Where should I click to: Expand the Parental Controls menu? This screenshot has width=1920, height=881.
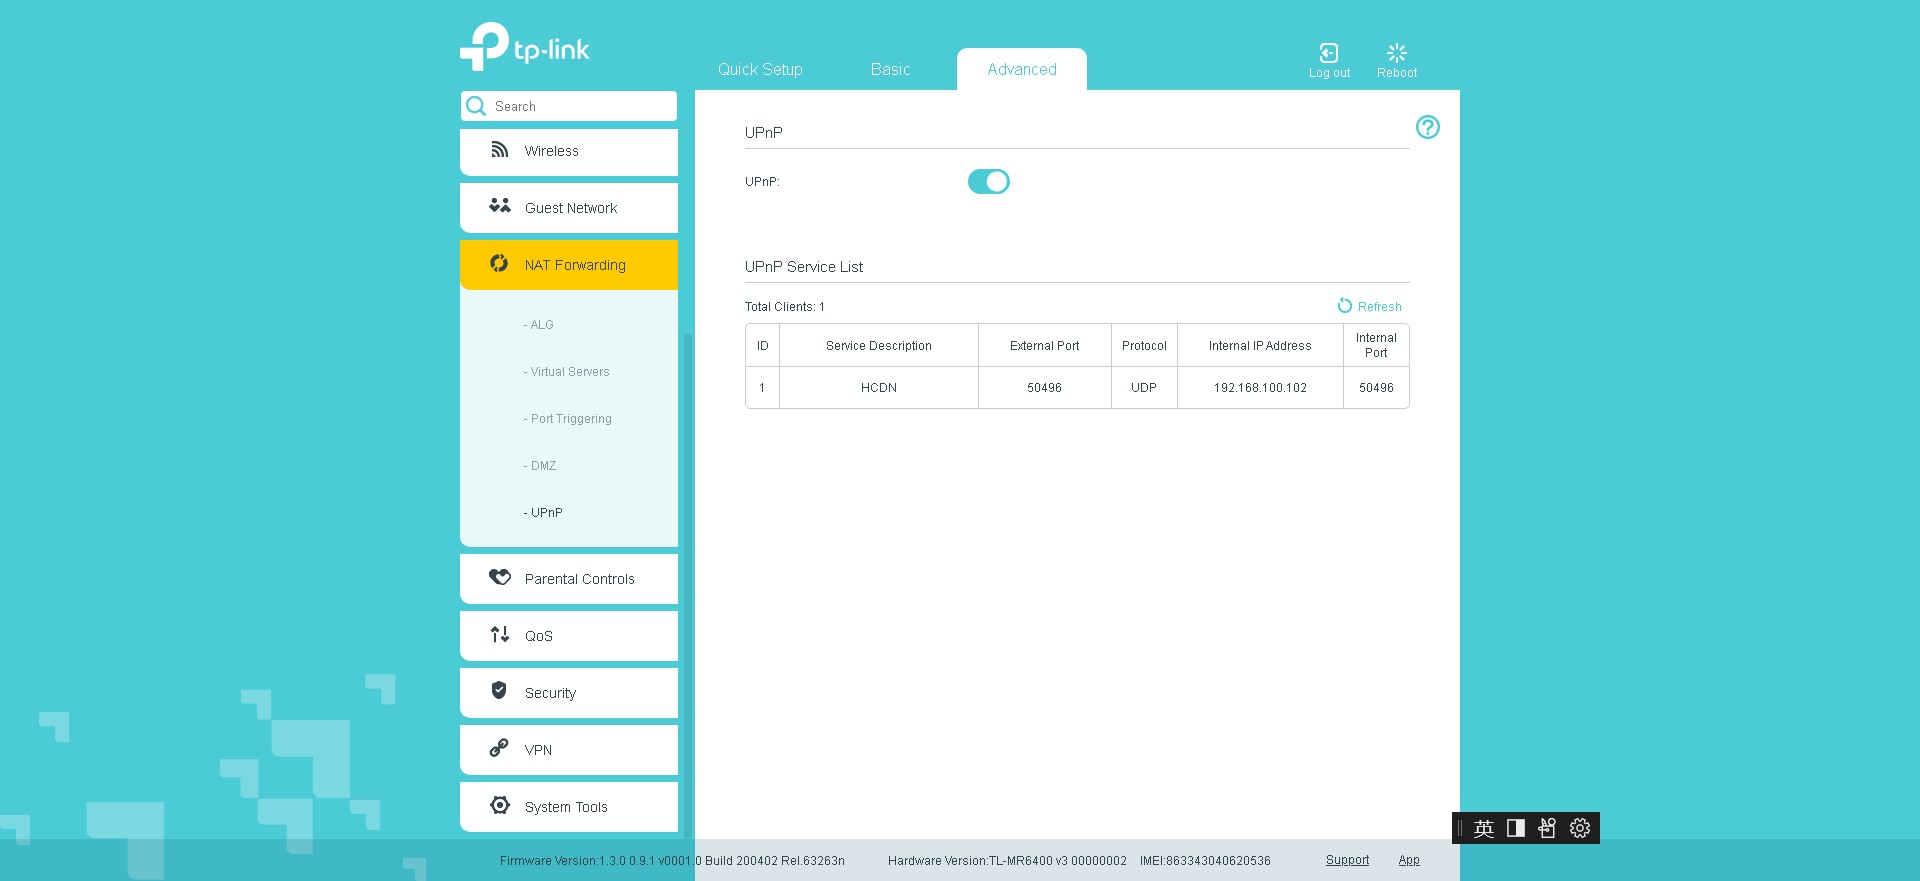click(x=569, y=579)
